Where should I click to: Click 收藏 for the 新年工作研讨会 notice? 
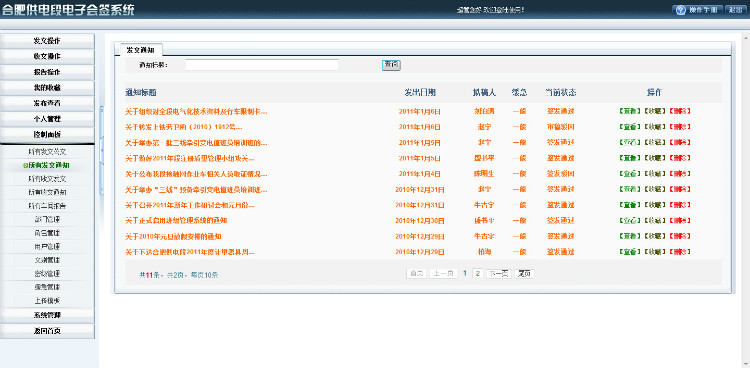(x=654, y=205)
